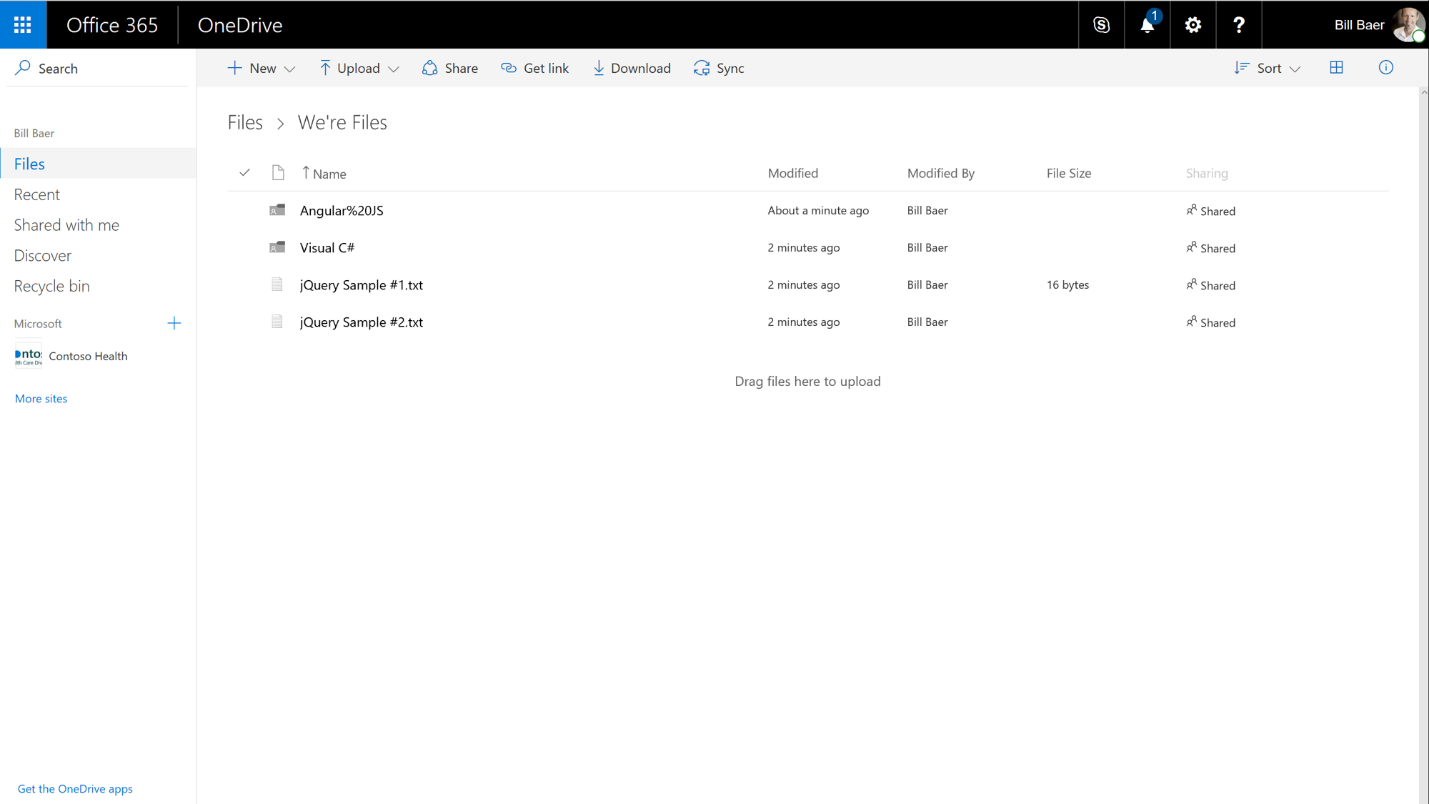Click shared icon on jQuery Sample #2.txt row
The width and height of the screenshot is (1429, 804).
tap(1191, 322)
